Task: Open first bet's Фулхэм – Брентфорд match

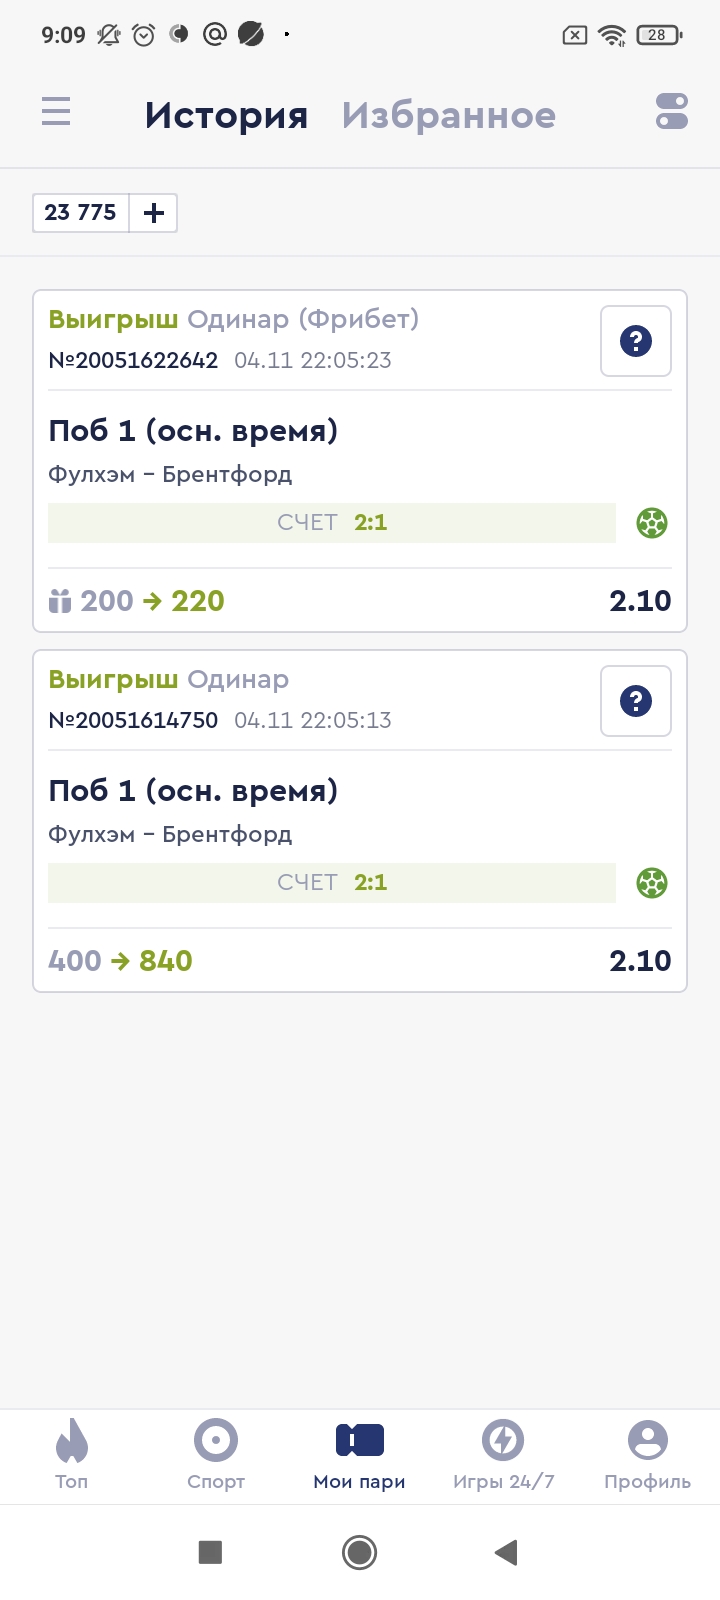Action: click(170, 474)
